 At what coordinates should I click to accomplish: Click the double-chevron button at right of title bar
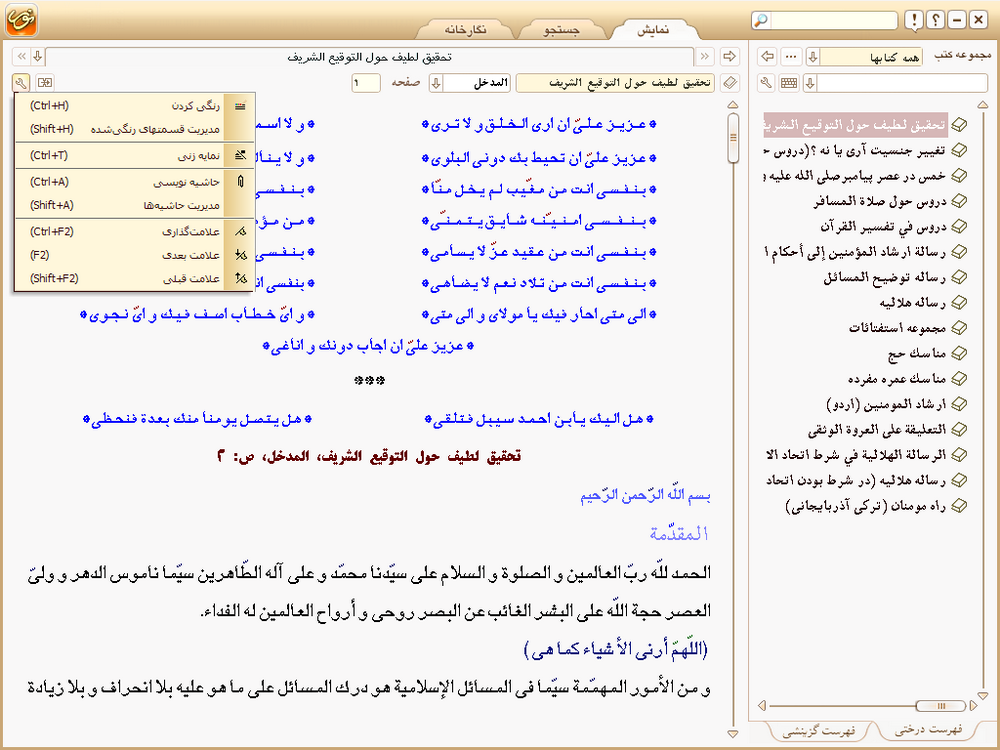click(x=705, y=56)
